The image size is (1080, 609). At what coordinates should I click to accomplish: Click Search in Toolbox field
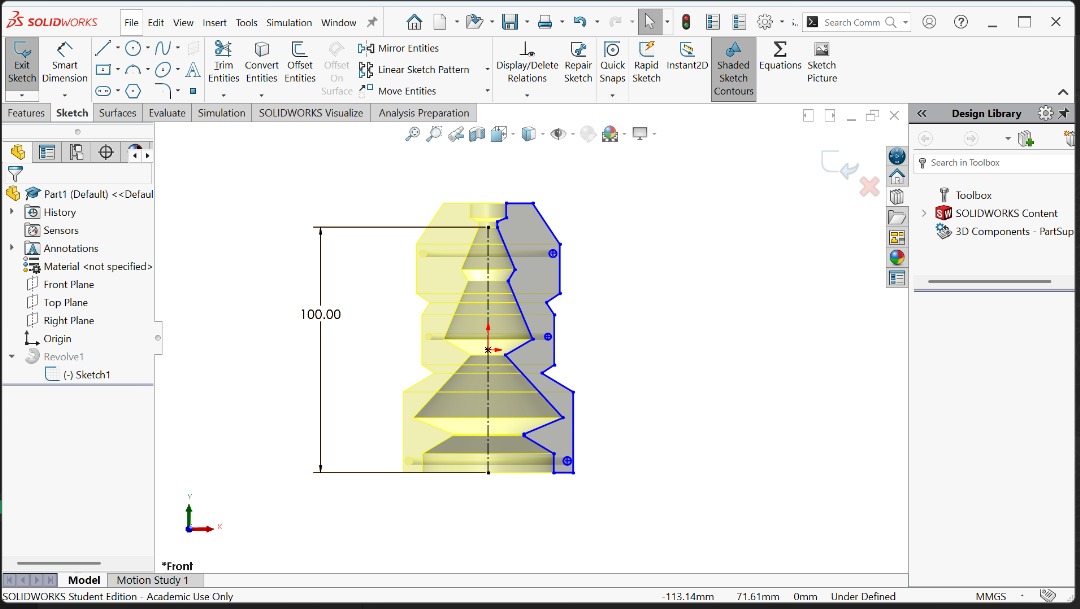(995, 163)
